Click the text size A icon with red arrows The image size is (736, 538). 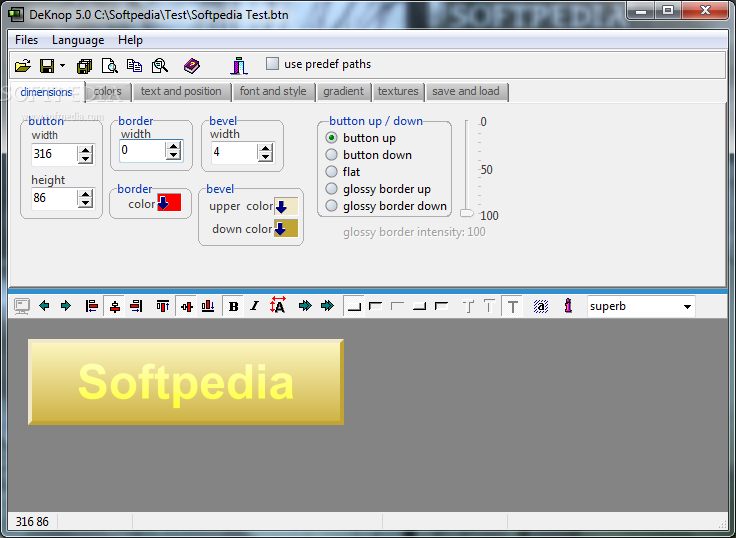tap(277, 305)
